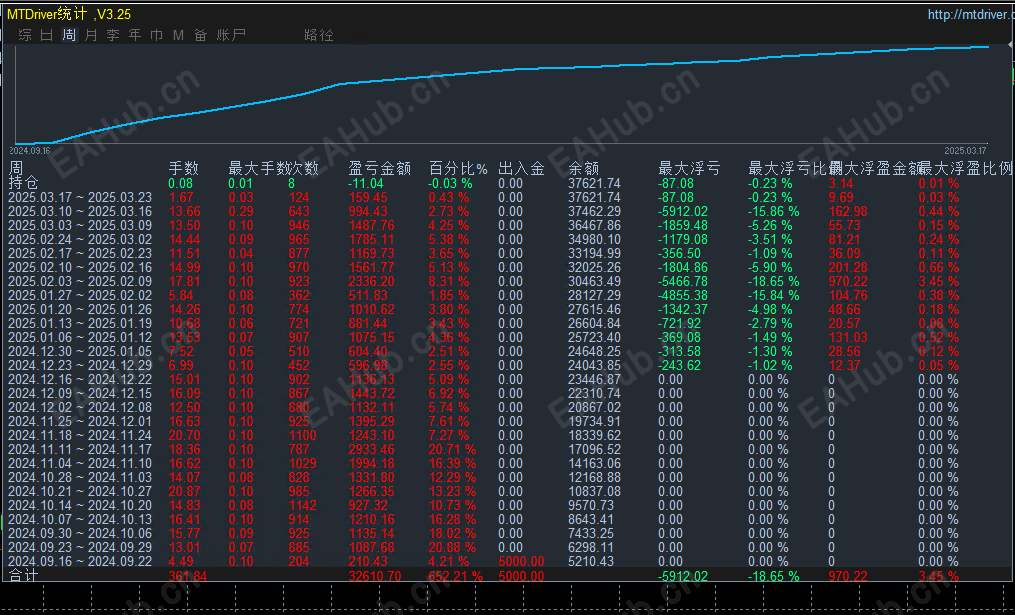Click floating loss -5466.78
The height and width of the screenshot is (615, 1015).
pos(683,282)
